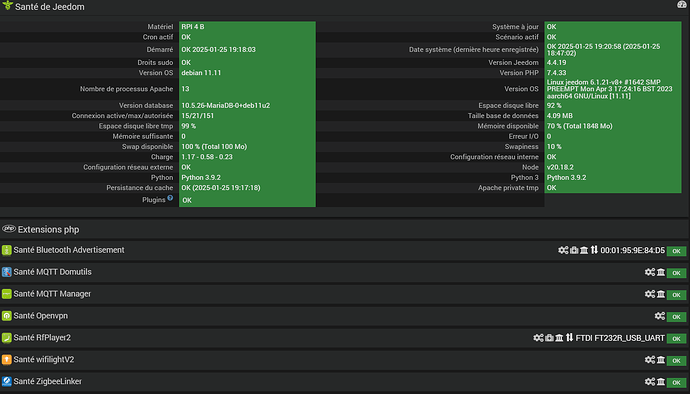Expand the Santé Bluetooth Advertisement panel

(x=69, y=250)
